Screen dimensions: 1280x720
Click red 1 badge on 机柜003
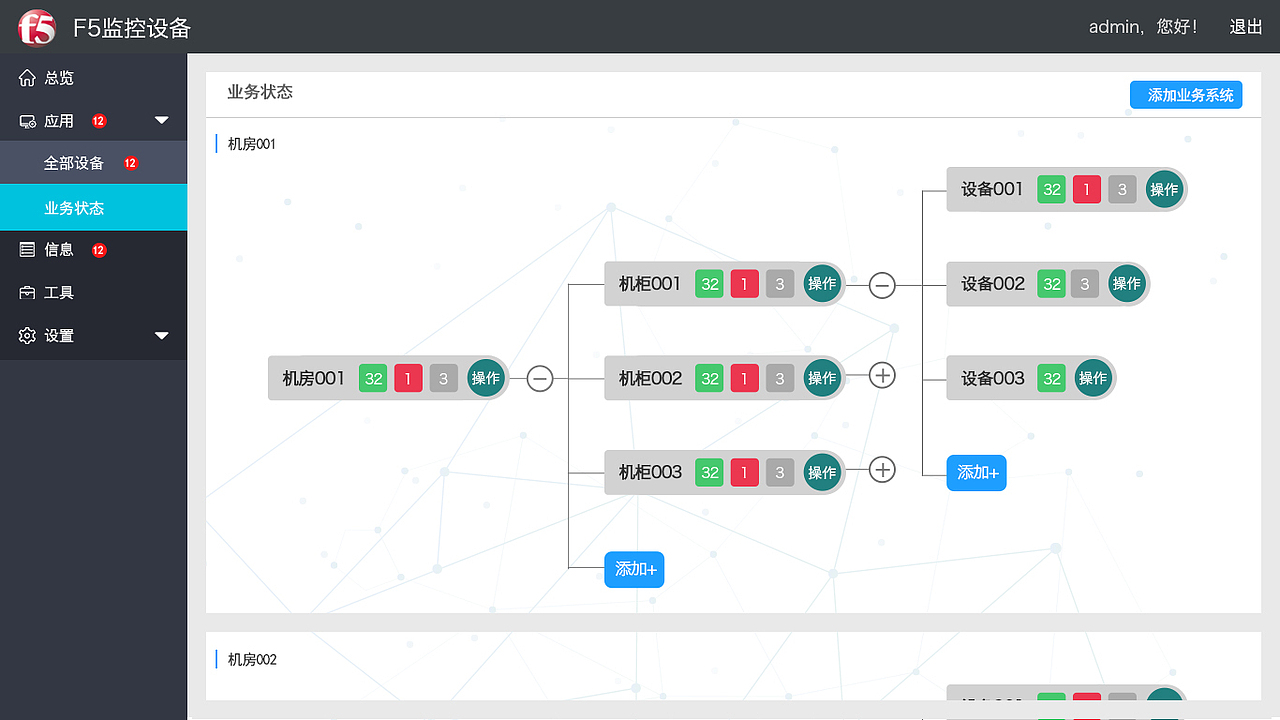pyautogui.click(x=744, y=472)
